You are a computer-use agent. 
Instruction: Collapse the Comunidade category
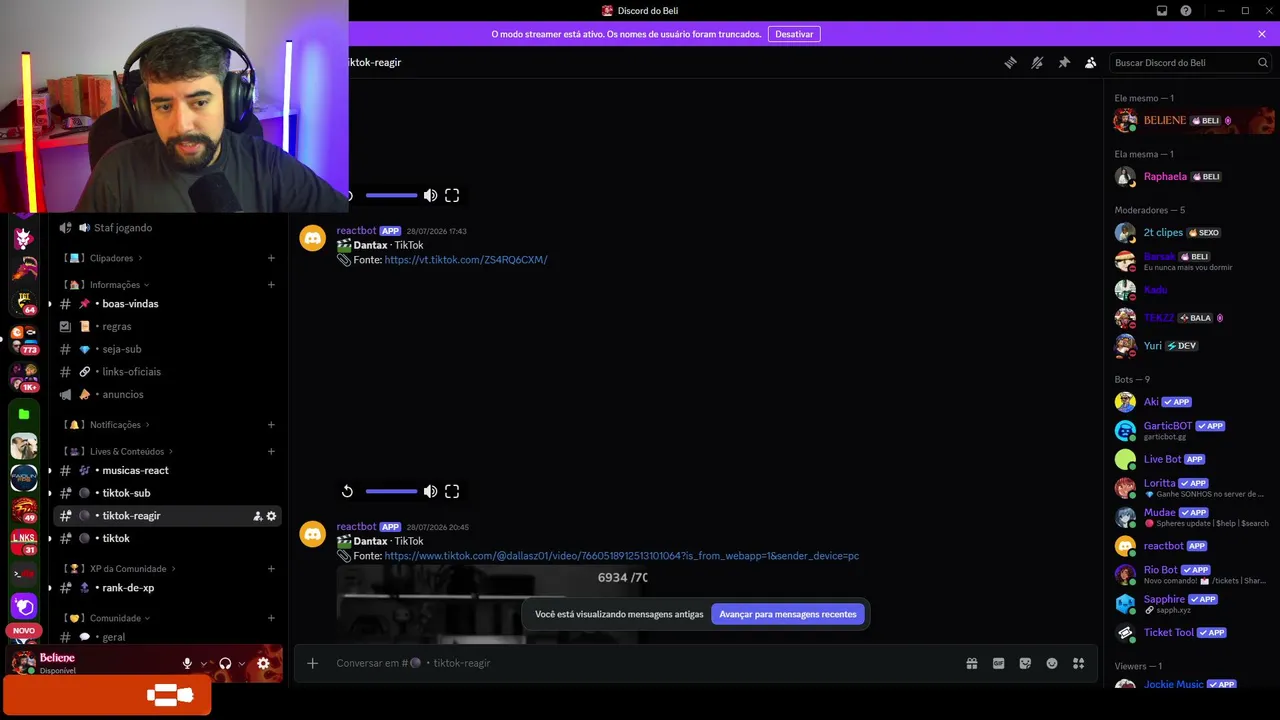[x=107, y=618]
